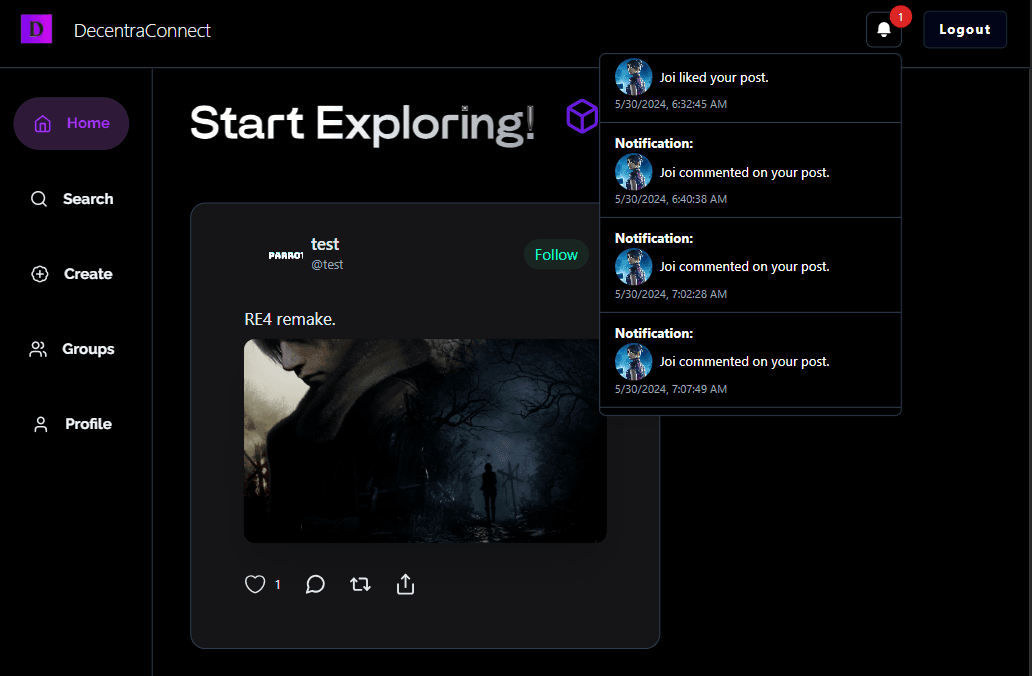
Task: Click the Profile person icon
Action: pos(41,425)
